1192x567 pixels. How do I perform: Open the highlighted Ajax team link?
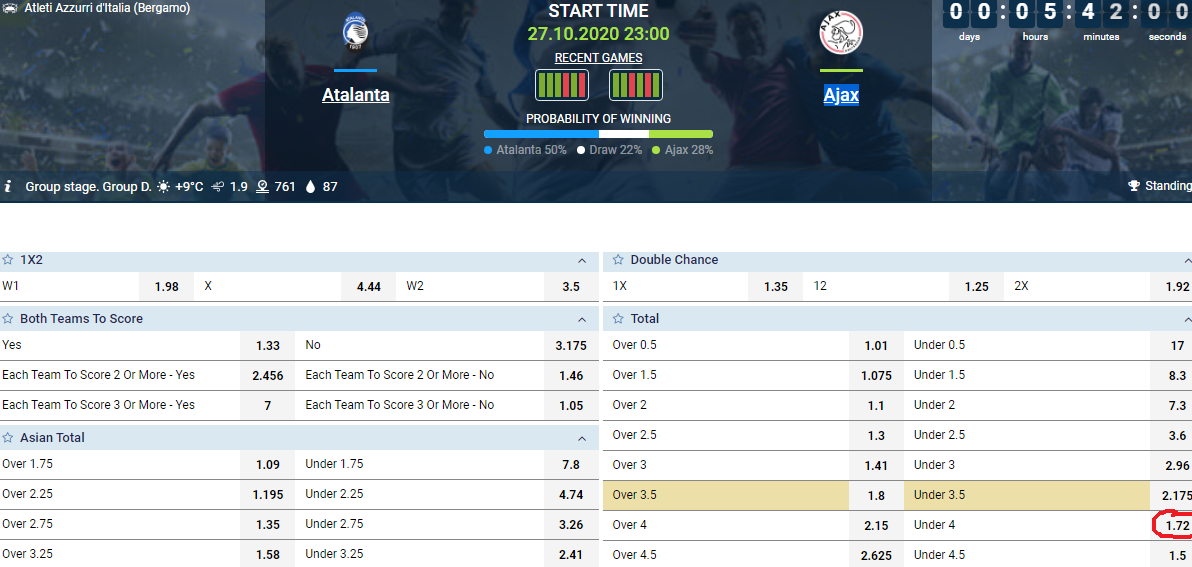(841, 95)
